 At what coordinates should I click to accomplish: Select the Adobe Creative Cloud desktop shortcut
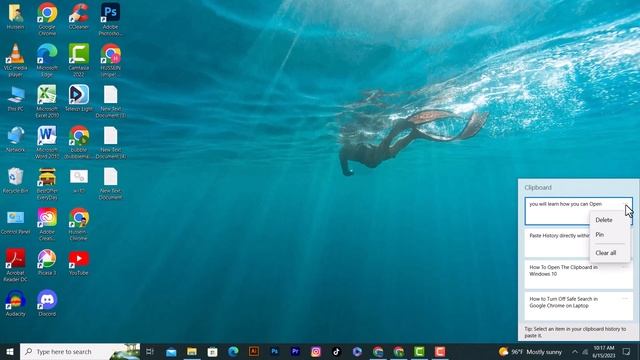click(47, 224)
